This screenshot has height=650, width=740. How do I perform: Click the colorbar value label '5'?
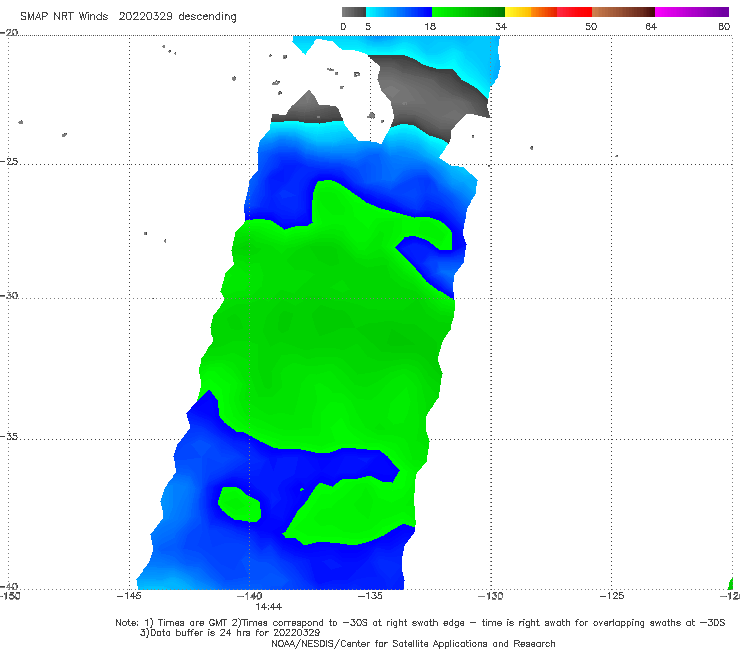tap(368, 27)
